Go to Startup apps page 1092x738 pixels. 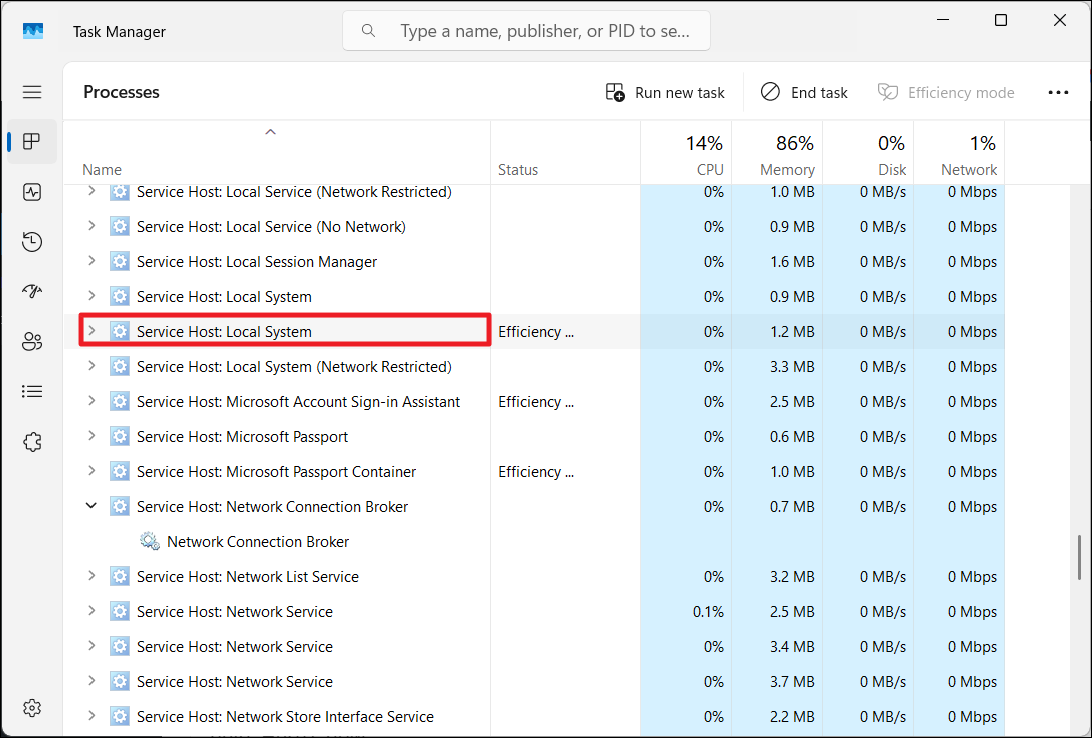coord(32,291)
